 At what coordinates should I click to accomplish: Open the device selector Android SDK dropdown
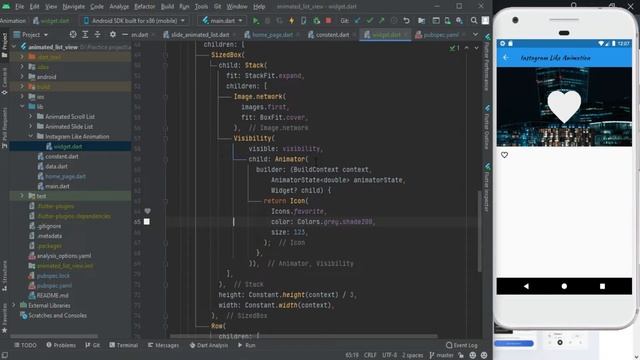(135, 20)
